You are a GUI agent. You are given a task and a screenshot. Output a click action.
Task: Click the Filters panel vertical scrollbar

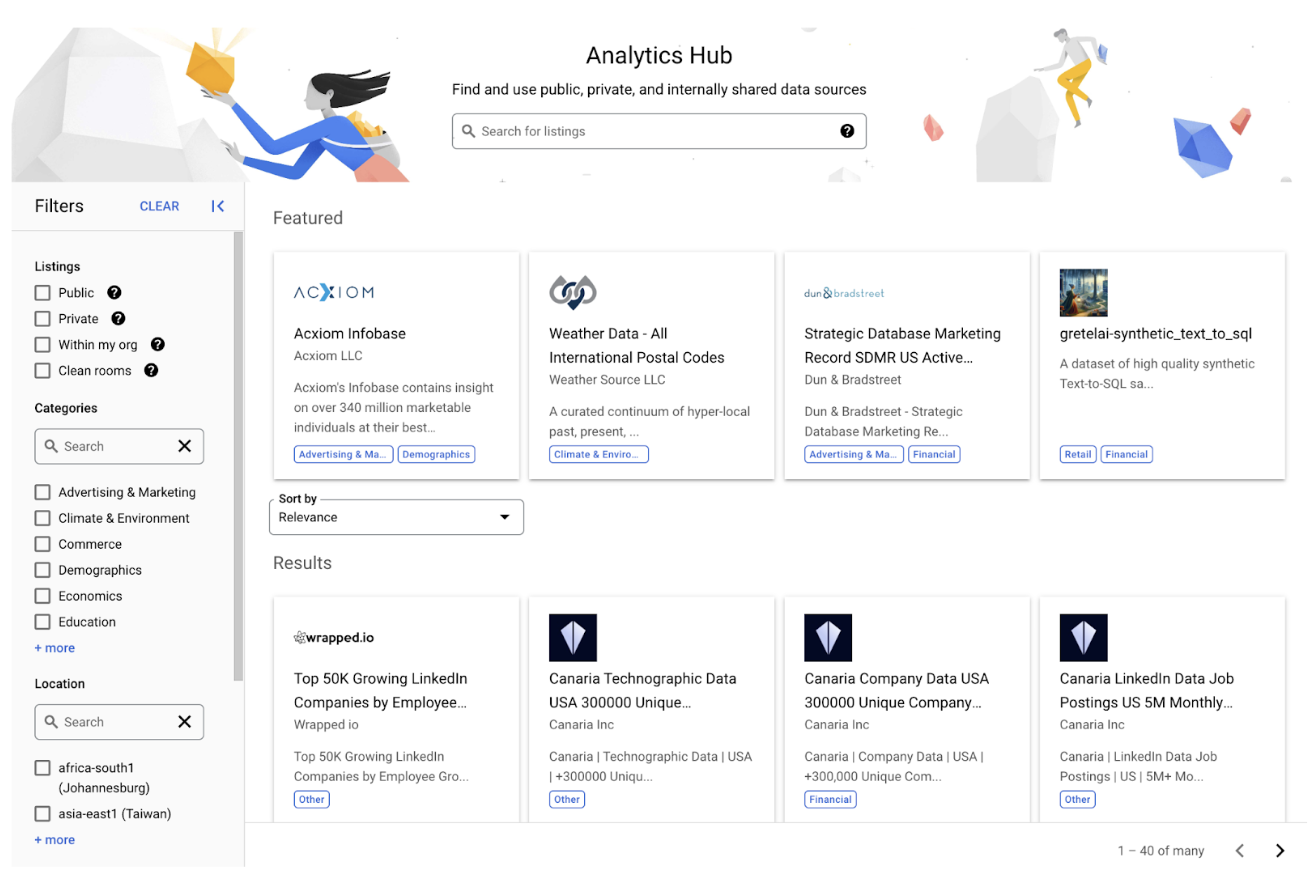238,455
